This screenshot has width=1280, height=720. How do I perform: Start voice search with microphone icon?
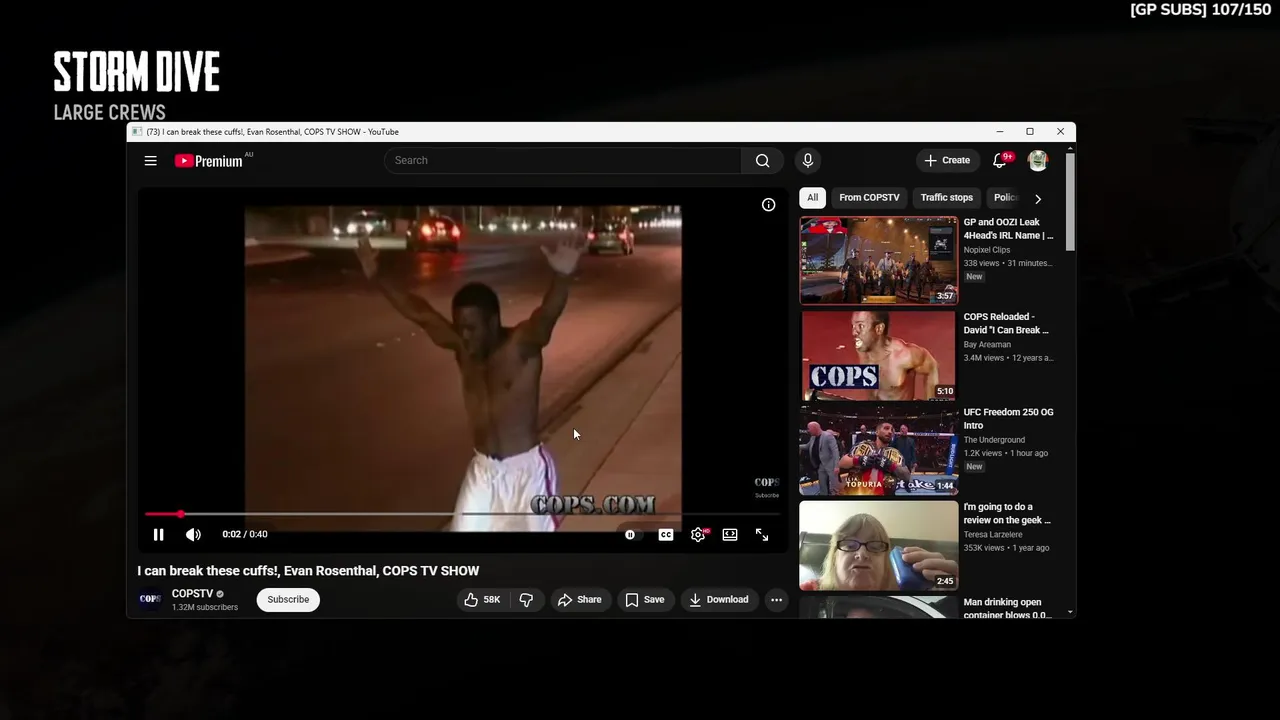808,160
